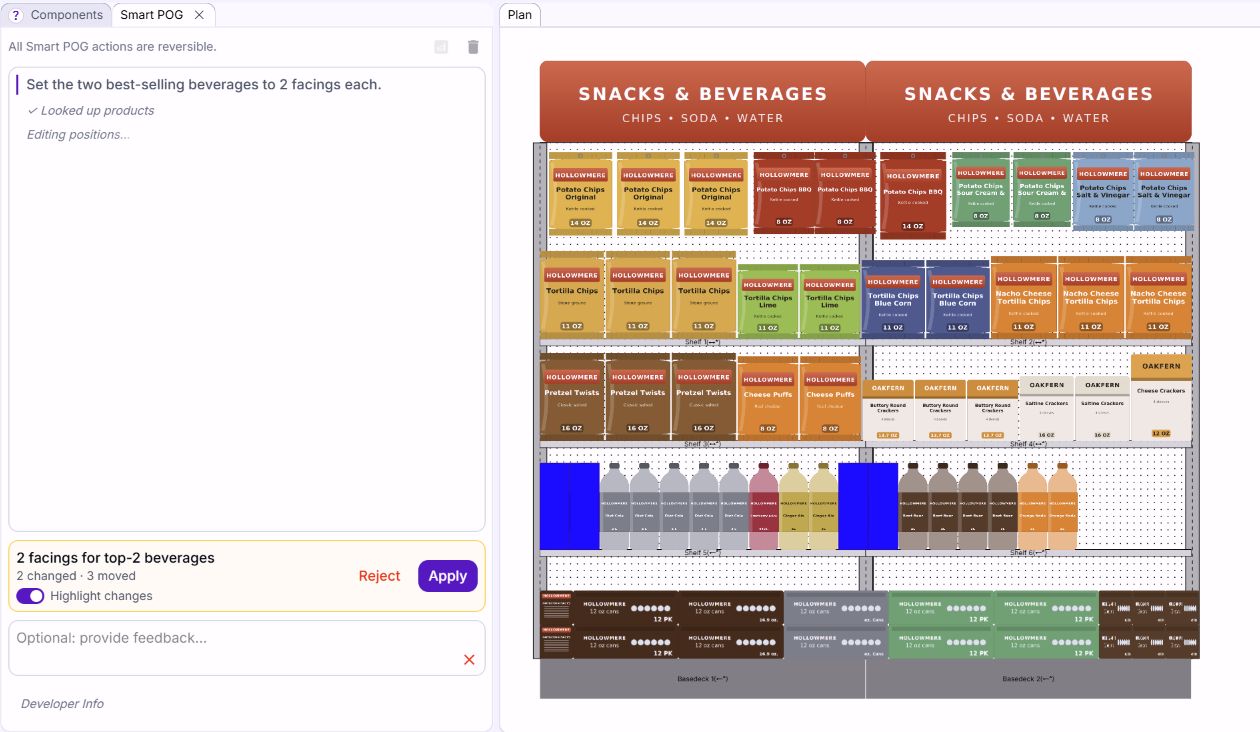Viewport: 1260px width, 732px height.
Task: Reject the proposed facing changes
Action: [x=379, y=576]
